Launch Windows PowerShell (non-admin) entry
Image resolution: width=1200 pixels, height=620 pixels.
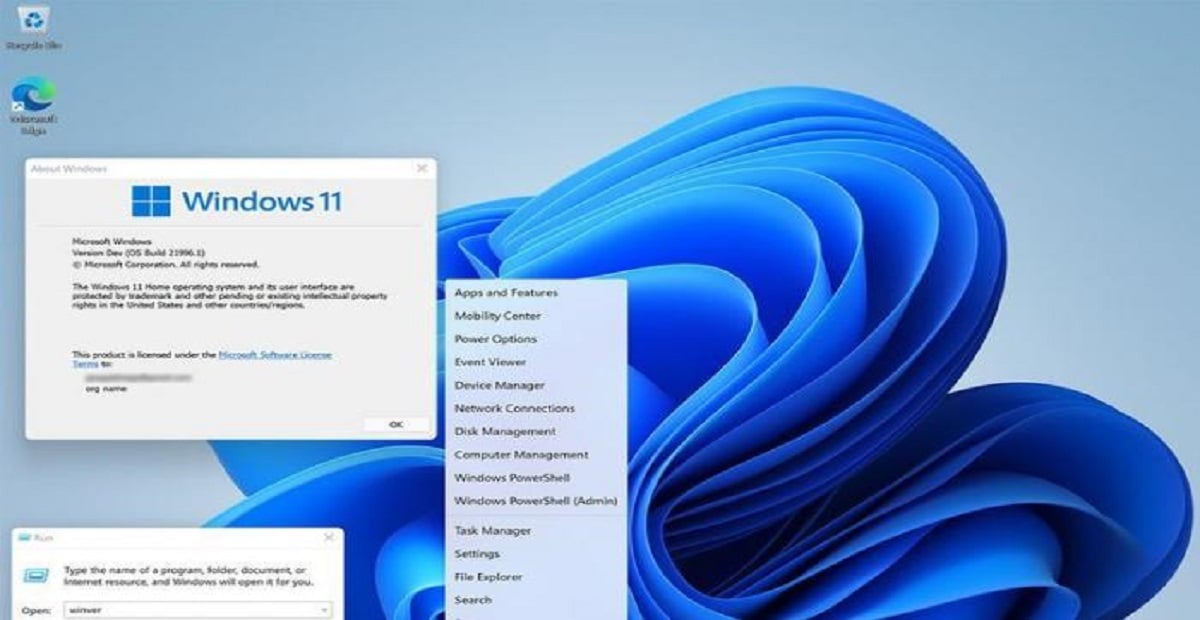[x=512, y=477]
